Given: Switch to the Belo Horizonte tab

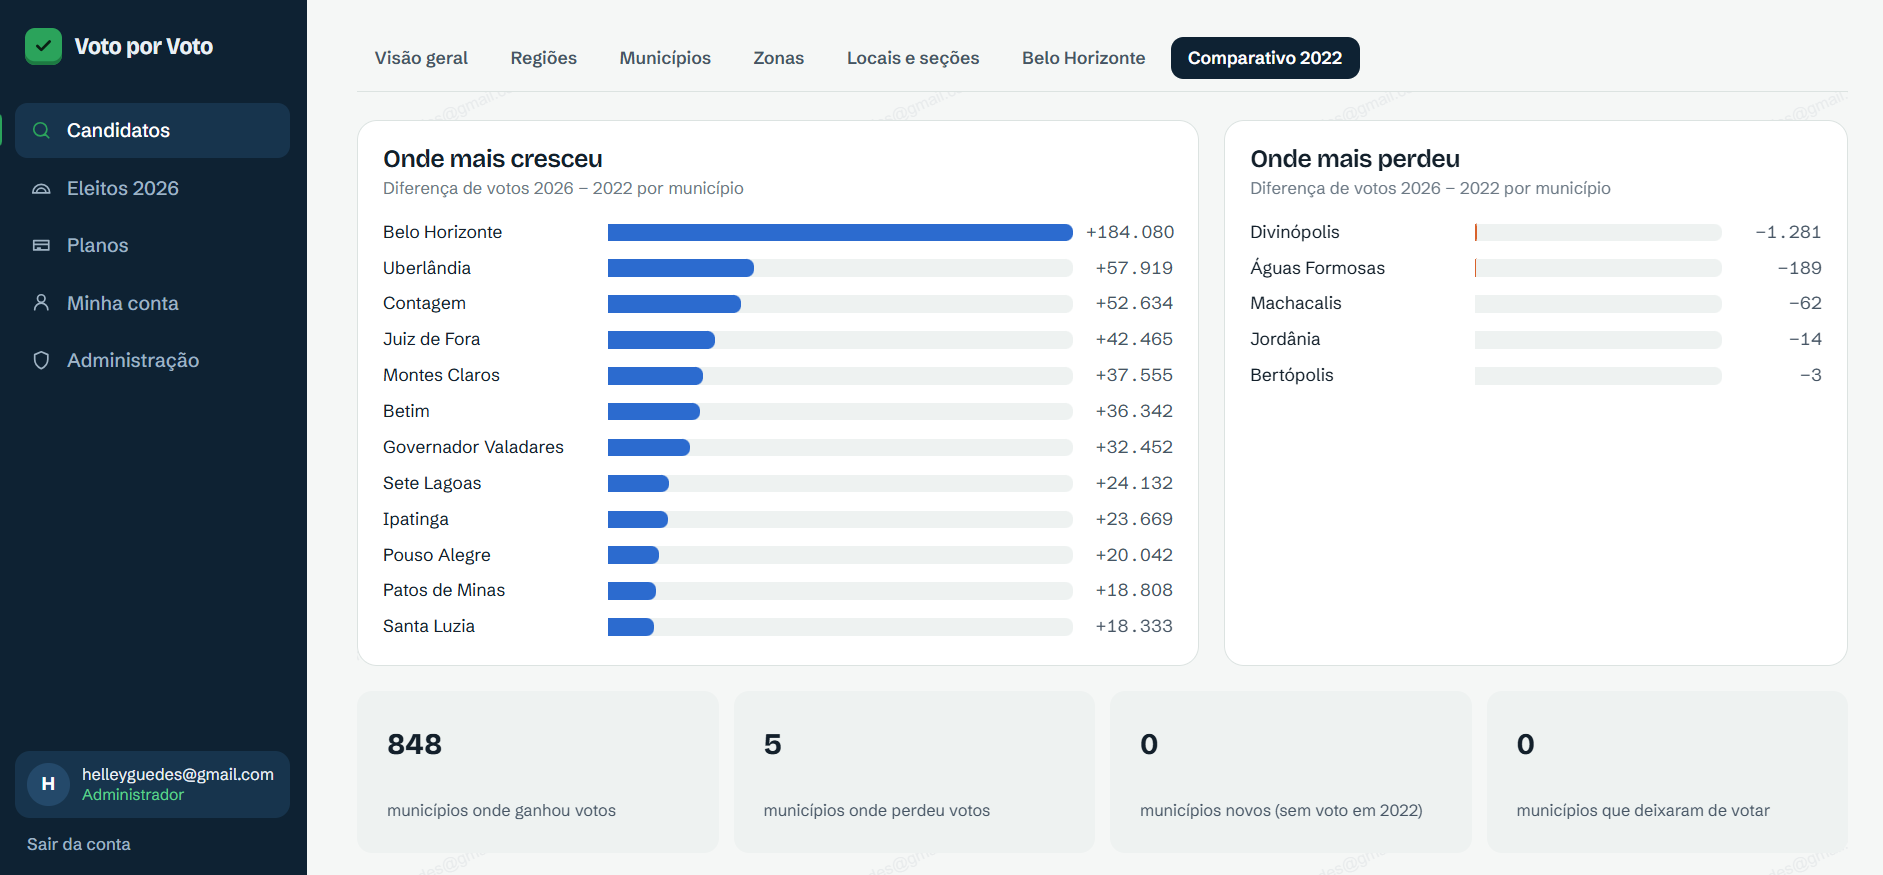Looking at the screenshot, I should pos(1084,58).
